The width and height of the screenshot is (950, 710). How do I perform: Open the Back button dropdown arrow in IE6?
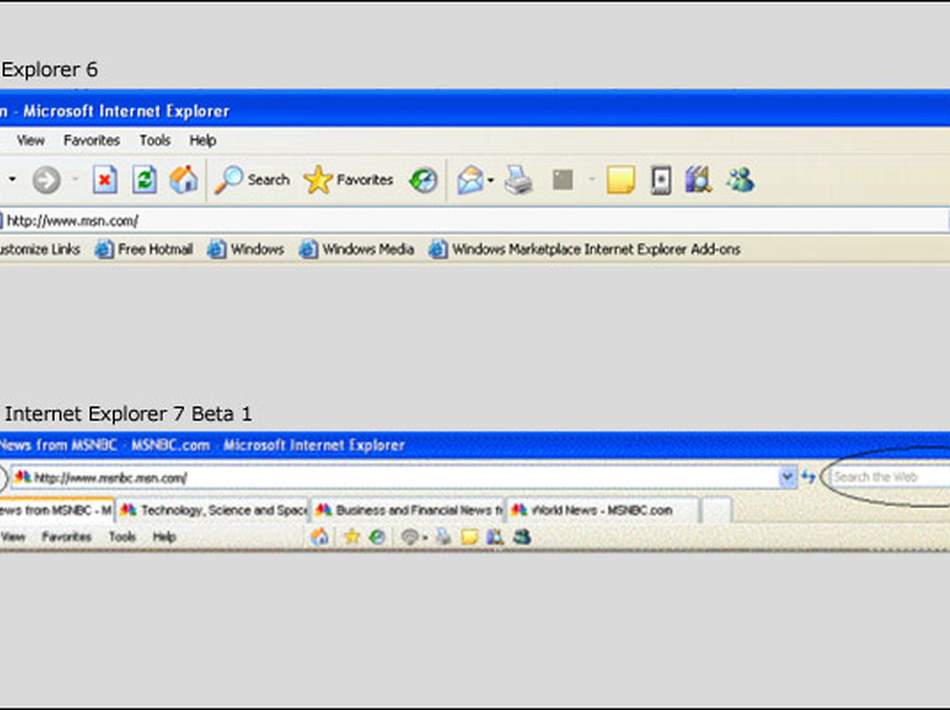point(12,179)
